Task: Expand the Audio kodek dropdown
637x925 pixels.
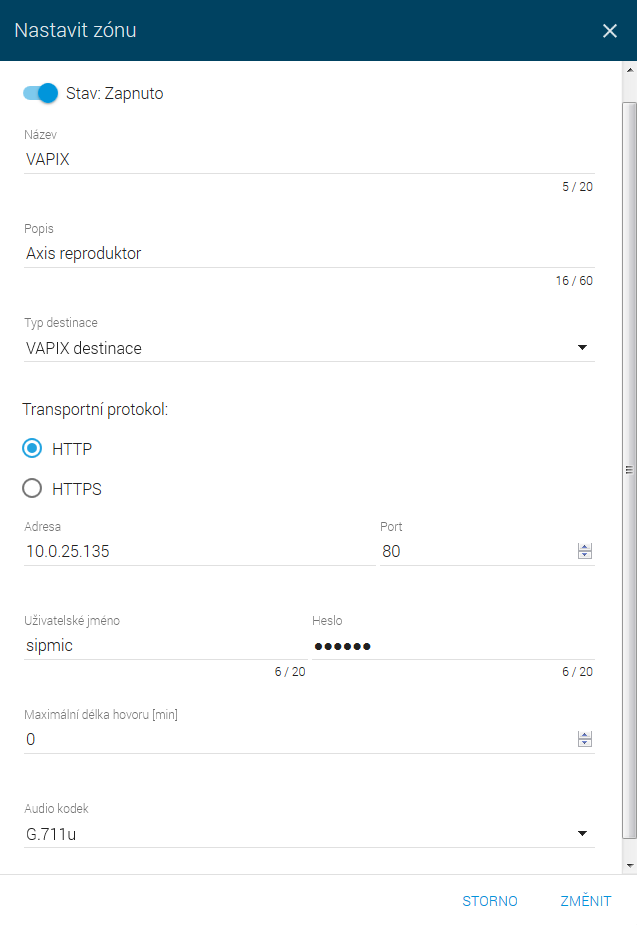Action: tap(308, 833)
